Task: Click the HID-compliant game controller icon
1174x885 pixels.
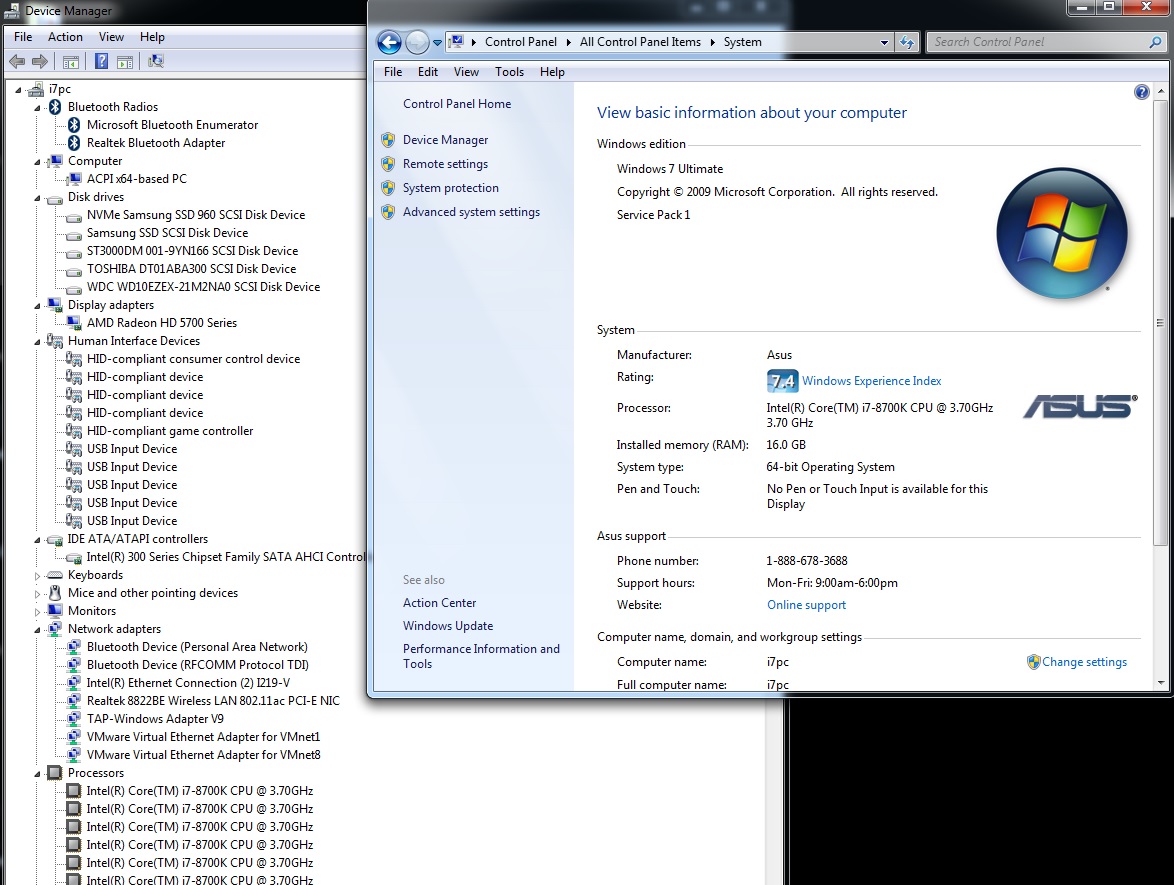Action: pos(74,431)
